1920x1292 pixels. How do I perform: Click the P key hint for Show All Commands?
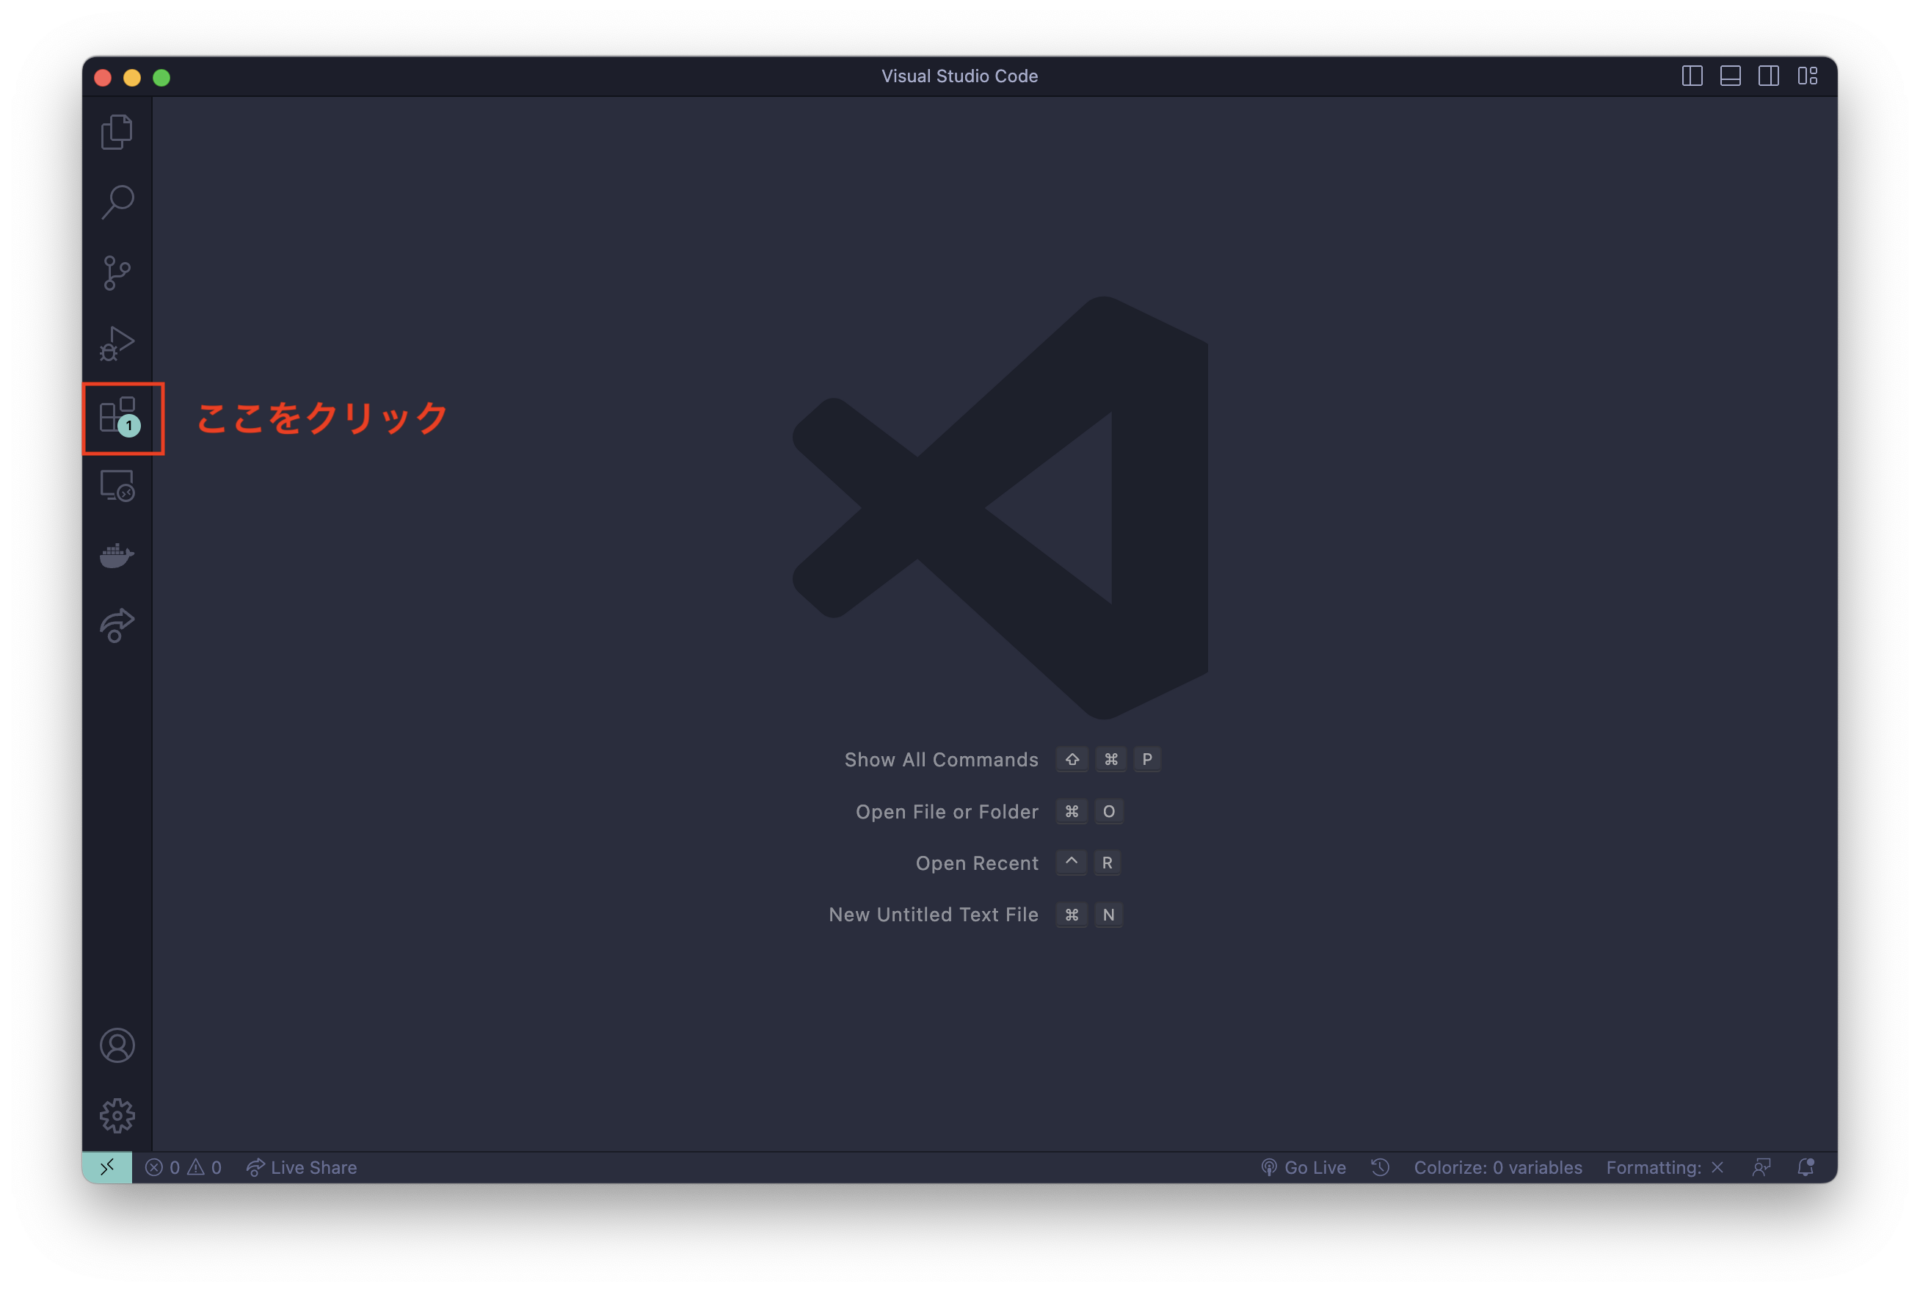(x=1147, y=760)
